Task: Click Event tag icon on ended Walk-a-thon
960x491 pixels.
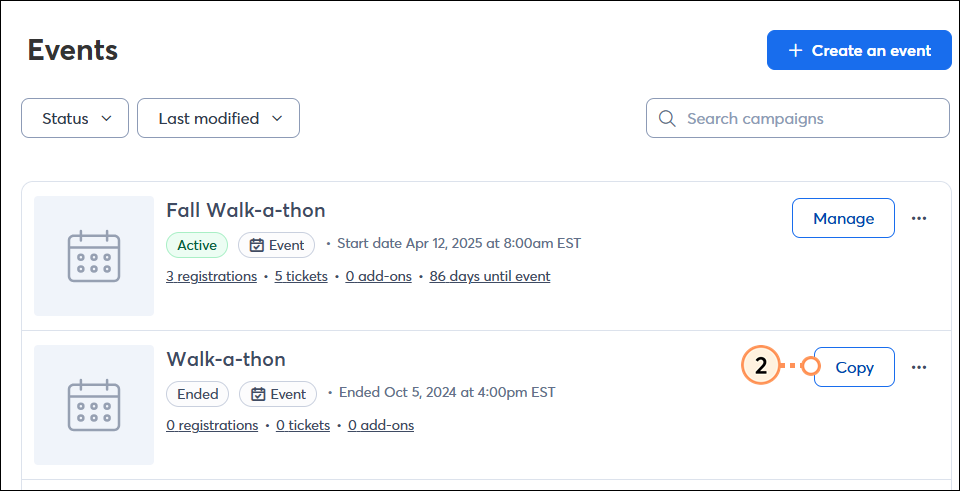Action: coord(258,394)
